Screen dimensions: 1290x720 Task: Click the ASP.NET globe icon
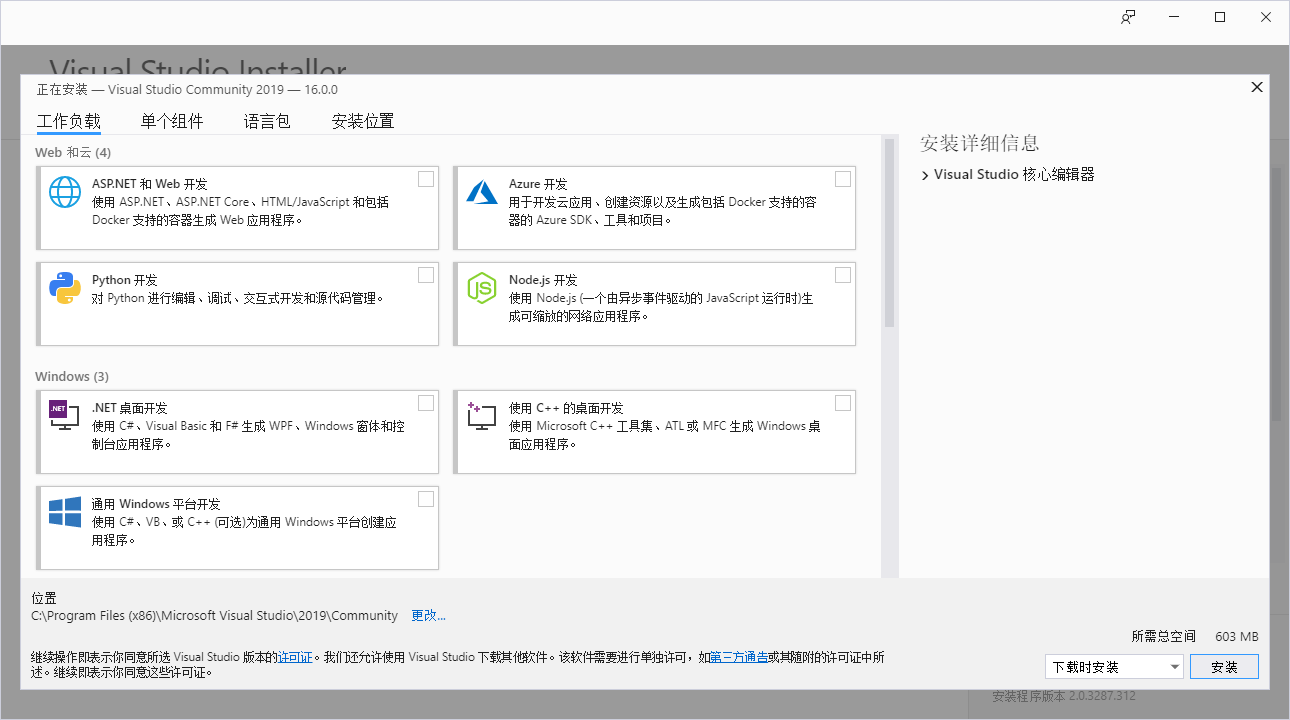click(65, 192)
